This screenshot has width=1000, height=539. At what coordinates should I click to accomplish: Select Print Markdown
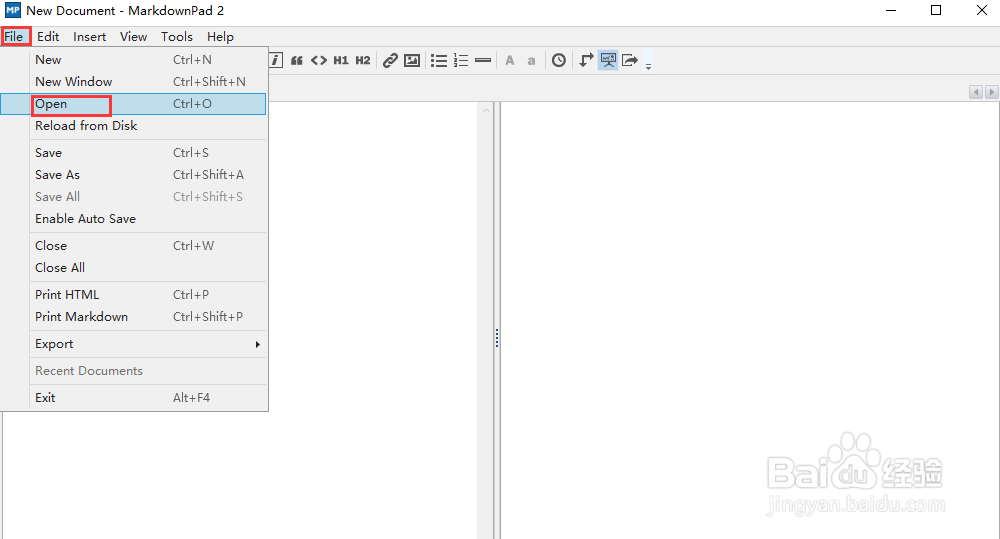pos(133,317)
